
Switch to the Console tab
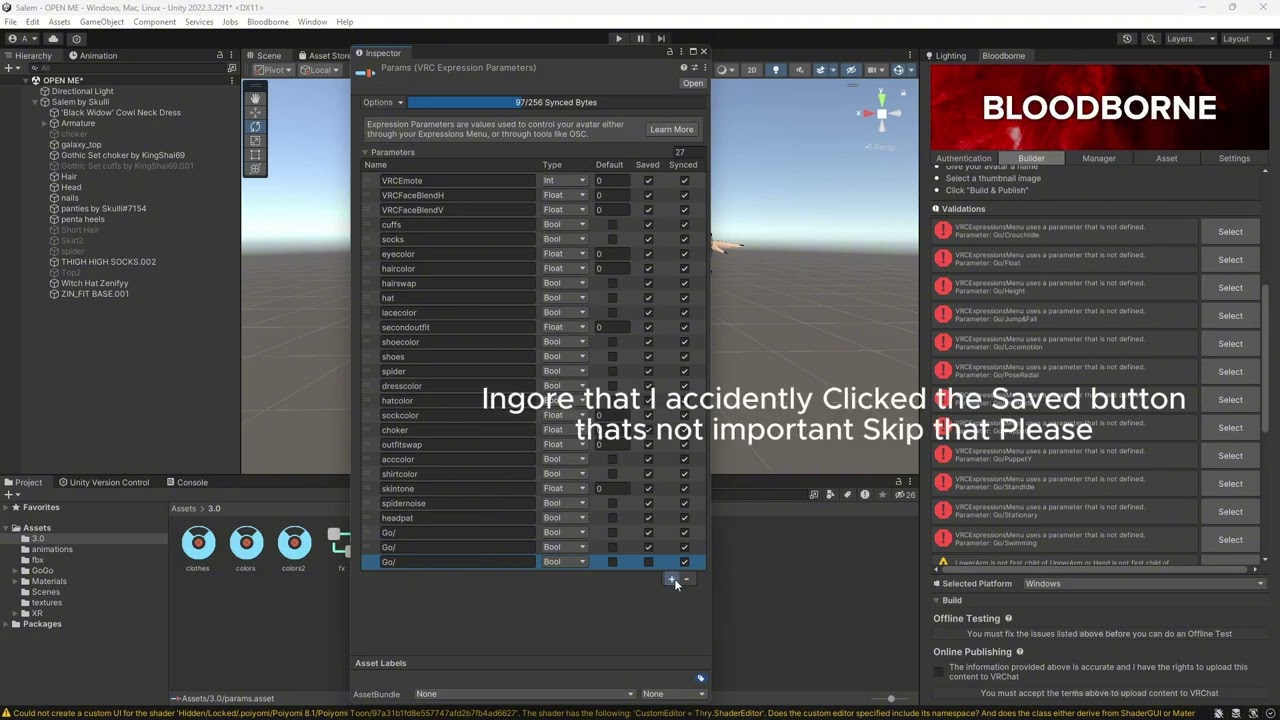187,482
